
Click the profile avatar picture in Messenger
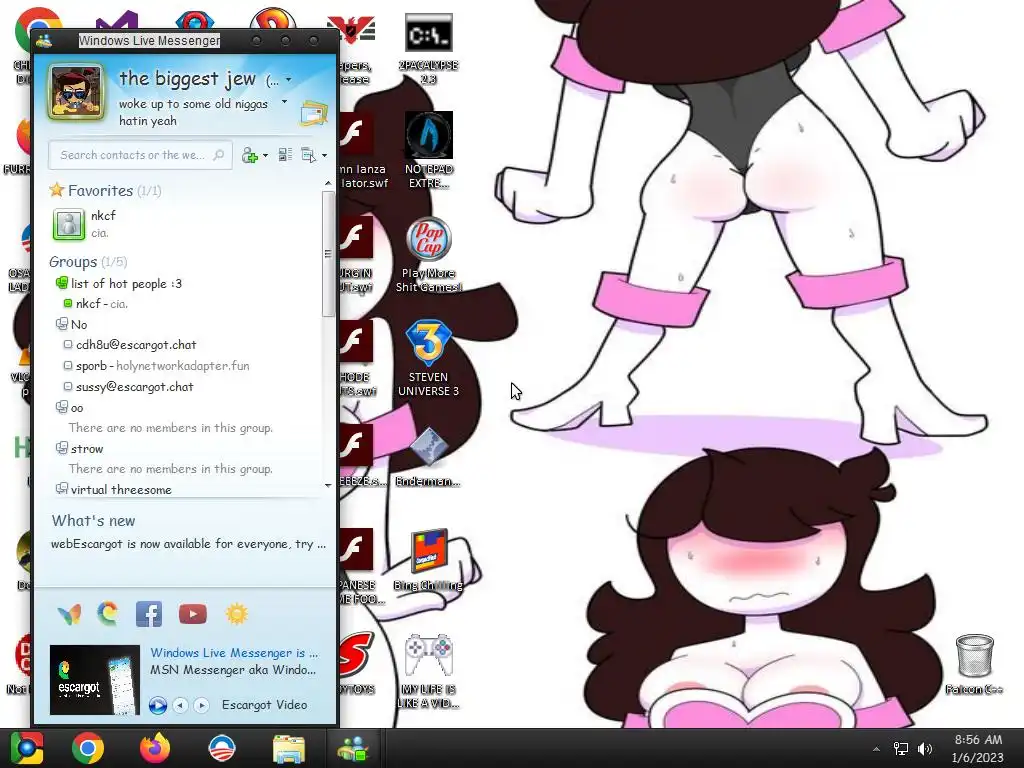(76, 92)
